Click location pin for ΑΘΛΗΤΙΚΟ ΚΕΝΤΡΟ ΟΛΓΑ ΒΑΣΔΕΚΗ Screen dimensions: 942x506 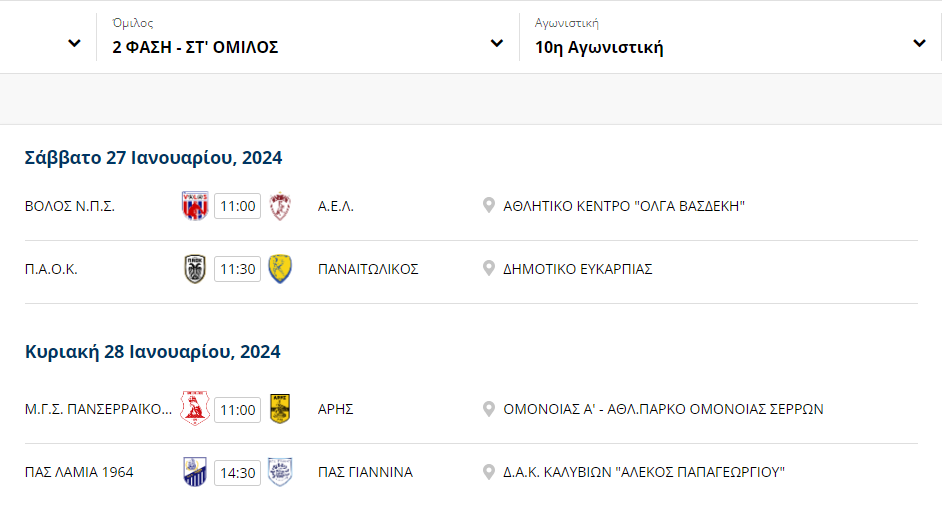point(489,206)
